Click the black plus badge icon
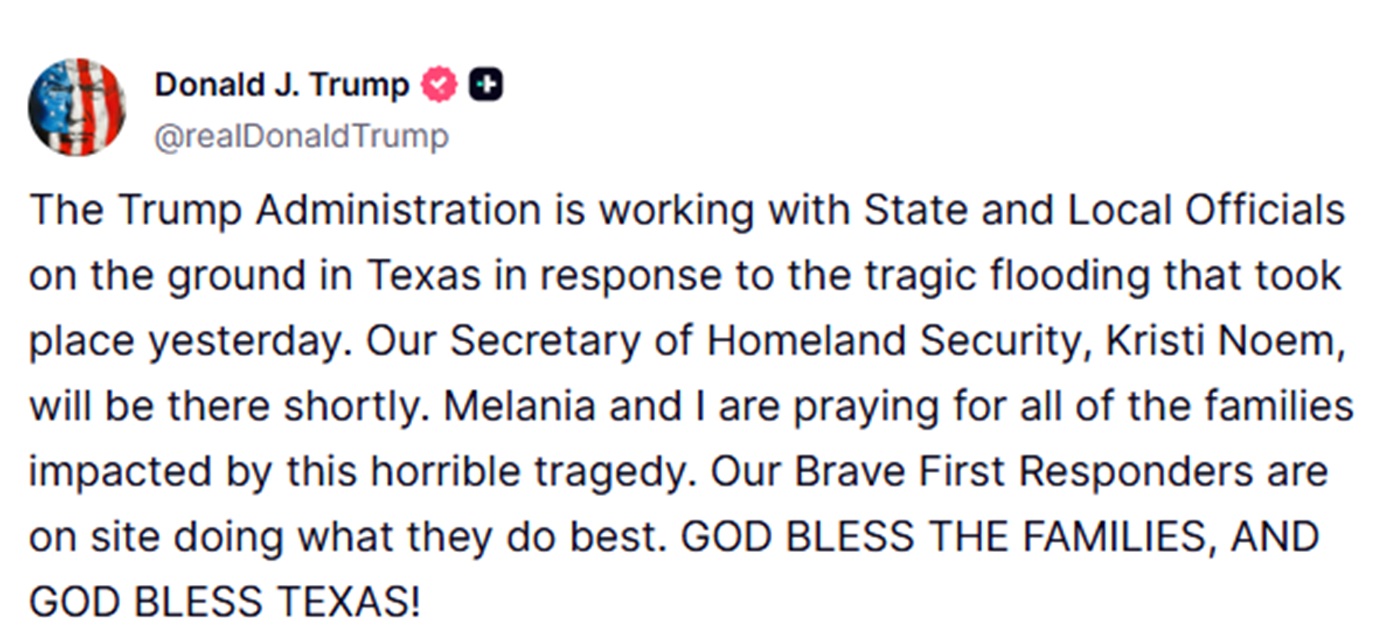This screenshot has width=1390, height=642. 486,86
